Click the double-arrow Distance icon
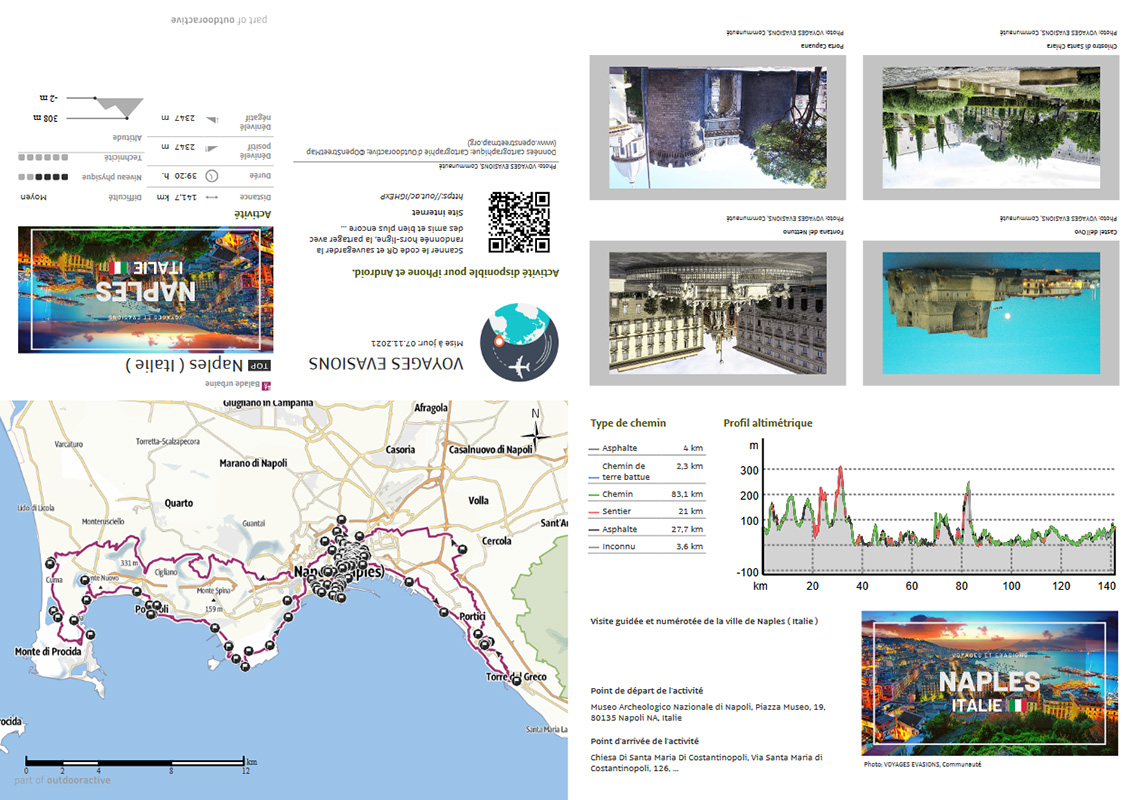This screenshot has height=800, width=1140. tap(212, 197)
